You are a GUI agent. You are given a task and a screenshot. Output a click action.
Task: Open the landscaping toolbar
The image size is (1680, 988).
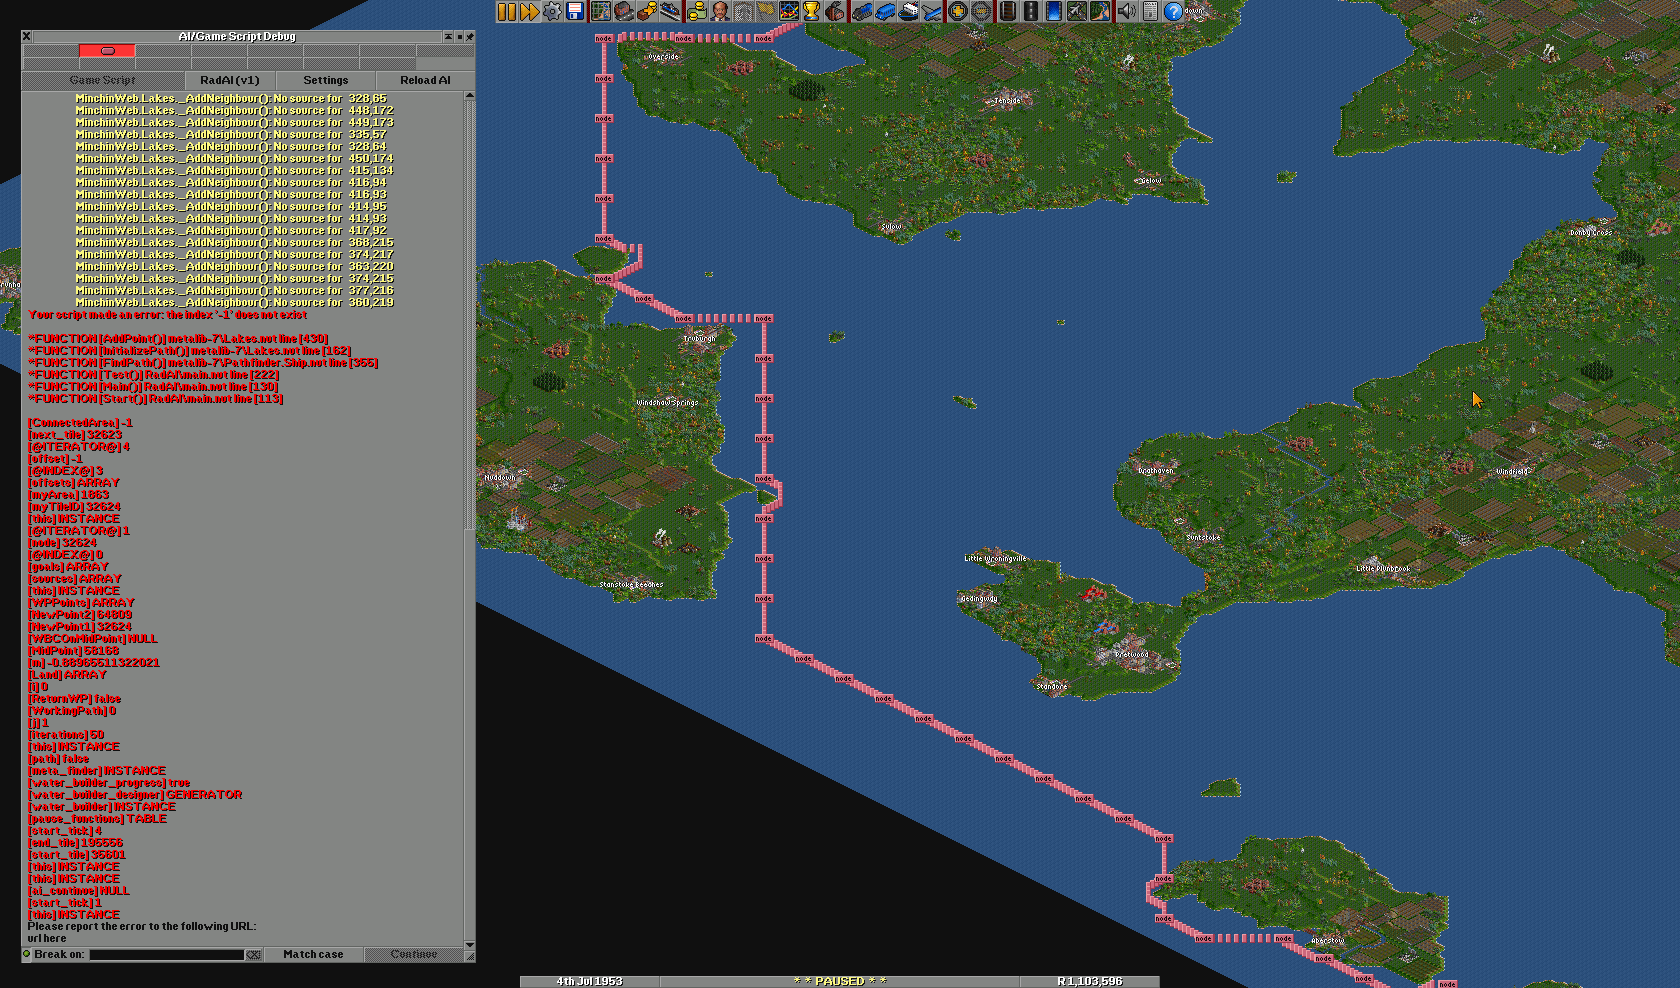(x=1100, y=12)
